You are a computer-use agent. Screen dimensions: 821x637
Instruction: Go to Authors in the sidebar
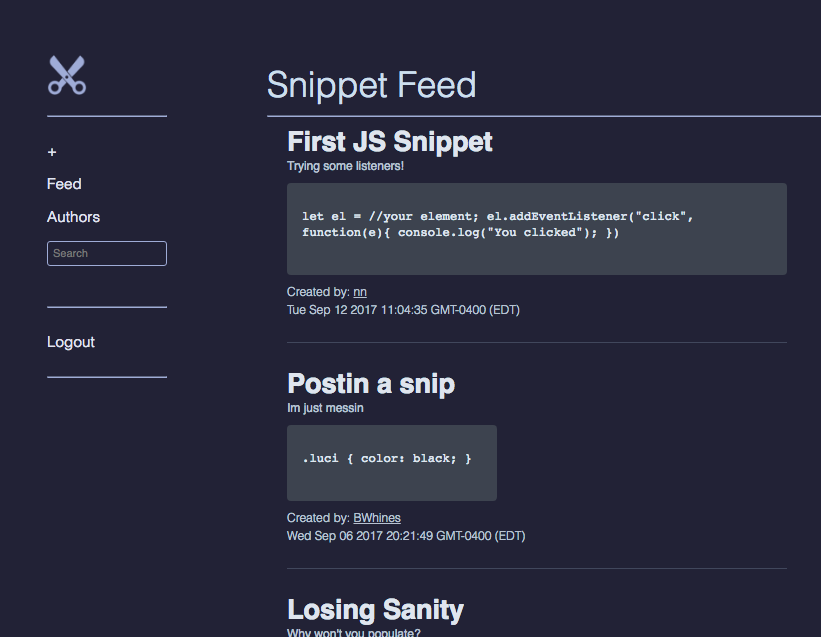(x=73, y=217)
